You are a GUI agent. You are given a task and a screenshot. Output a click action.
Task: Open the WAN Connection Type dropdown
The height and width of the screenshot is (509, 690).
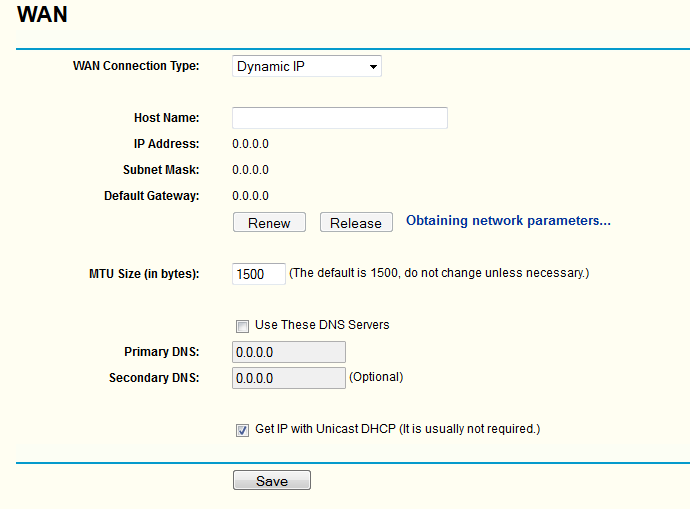[306, 67]
